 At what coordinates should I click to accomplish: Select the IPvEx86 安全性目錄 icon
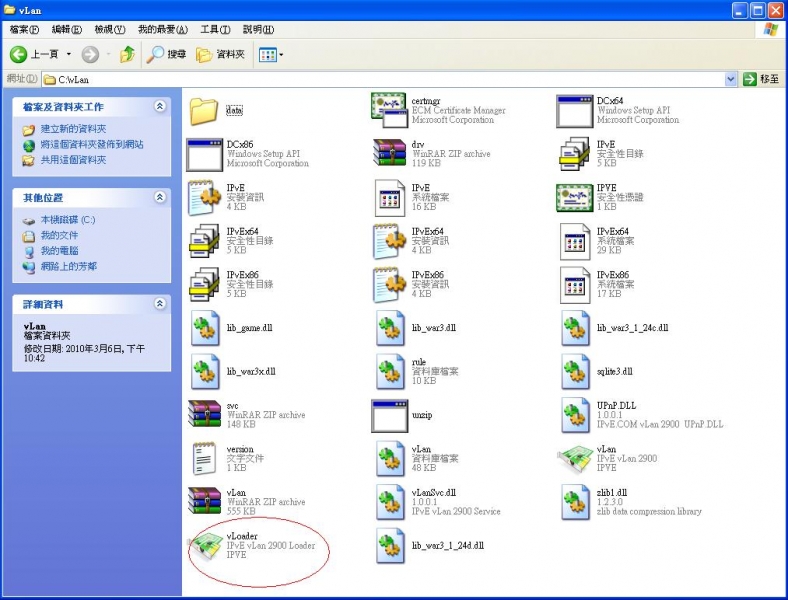point(204,284)
